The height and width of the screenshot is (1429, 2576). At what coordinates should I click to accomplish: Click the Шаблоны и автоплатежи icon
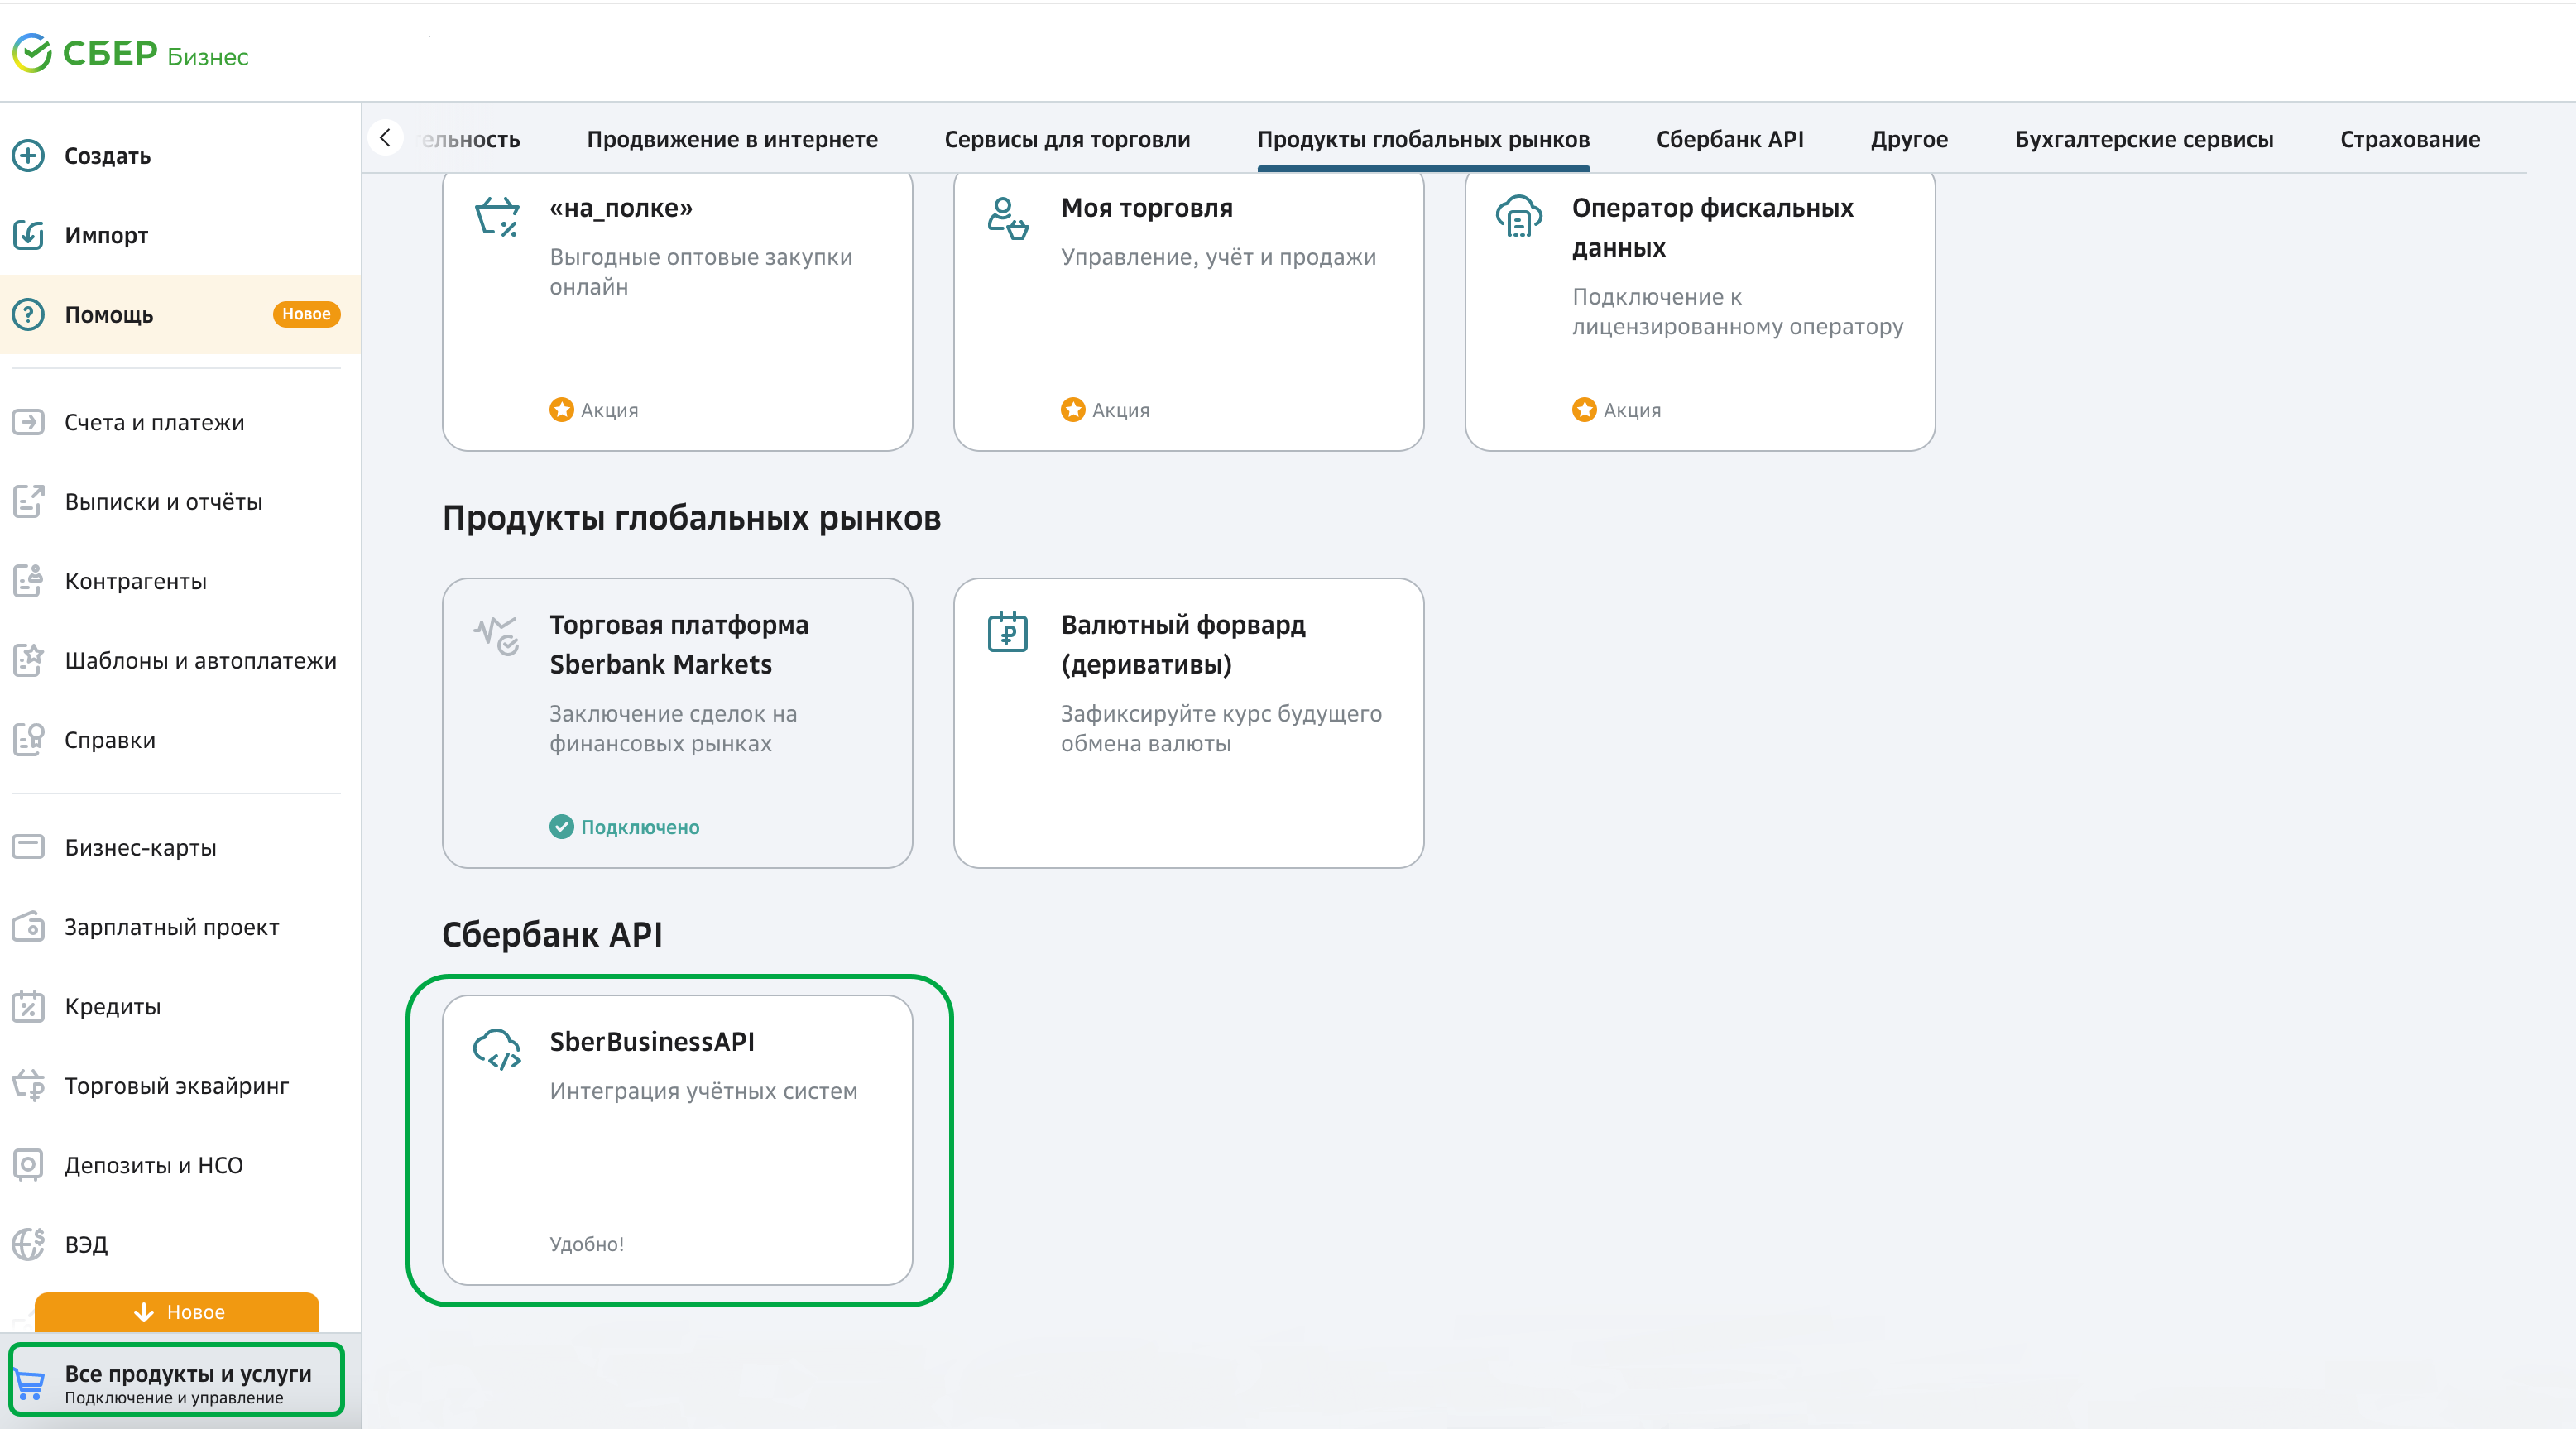click(28, 660)
